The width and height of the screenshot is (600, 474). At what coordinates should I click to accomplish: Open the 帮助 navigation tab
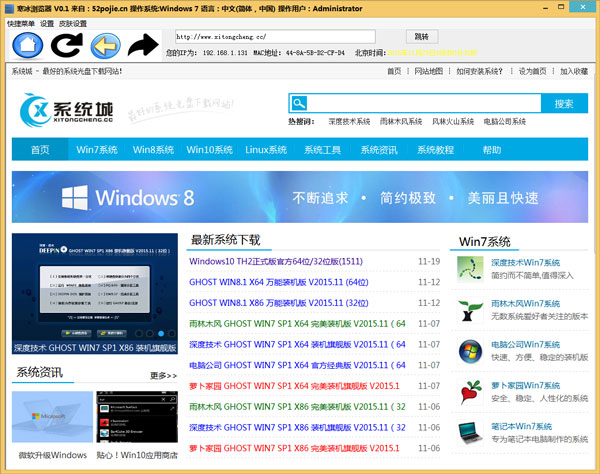[492, 150]
